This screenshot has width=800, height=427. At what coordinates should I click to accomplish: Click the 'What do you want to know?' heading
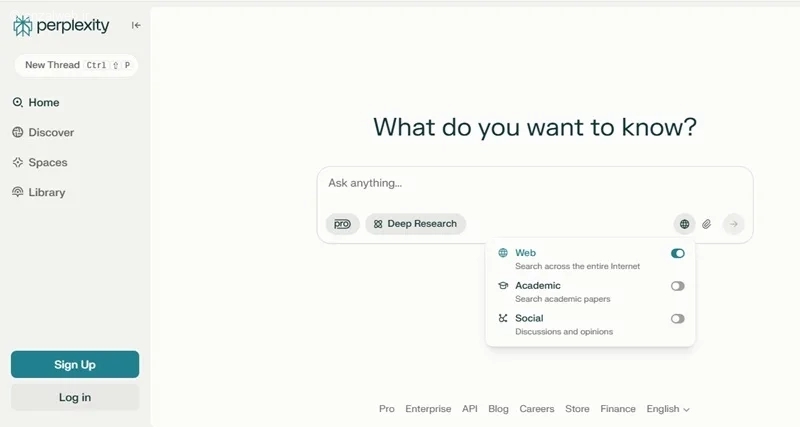(x=535, y=127)
